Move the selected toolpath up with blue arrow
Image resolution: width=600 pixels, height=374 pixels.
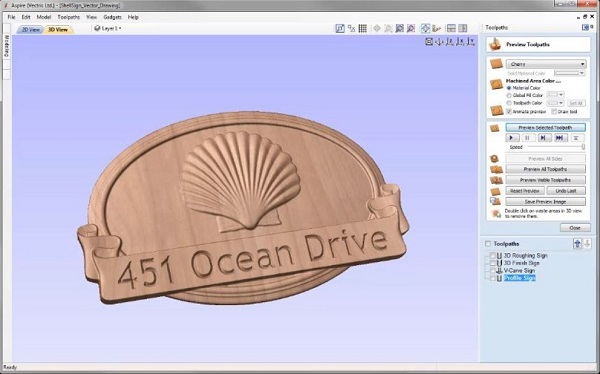[x=577, y=243]
